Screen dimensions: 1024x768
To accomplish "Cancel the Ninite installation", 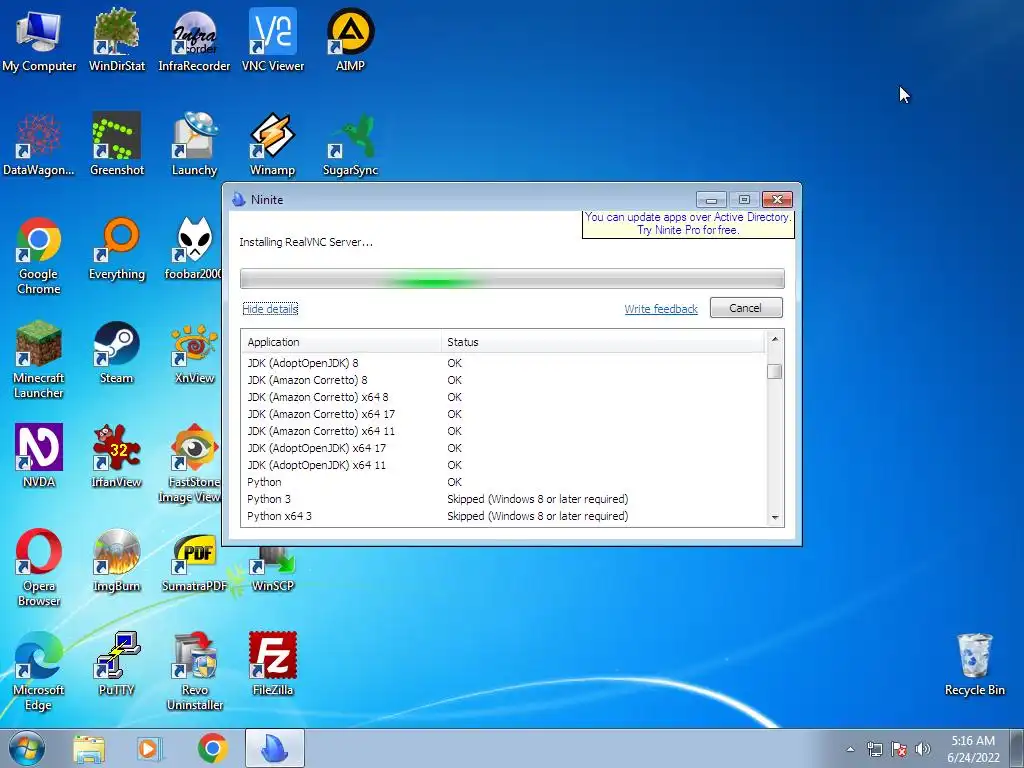I will (x=746, y=308).
